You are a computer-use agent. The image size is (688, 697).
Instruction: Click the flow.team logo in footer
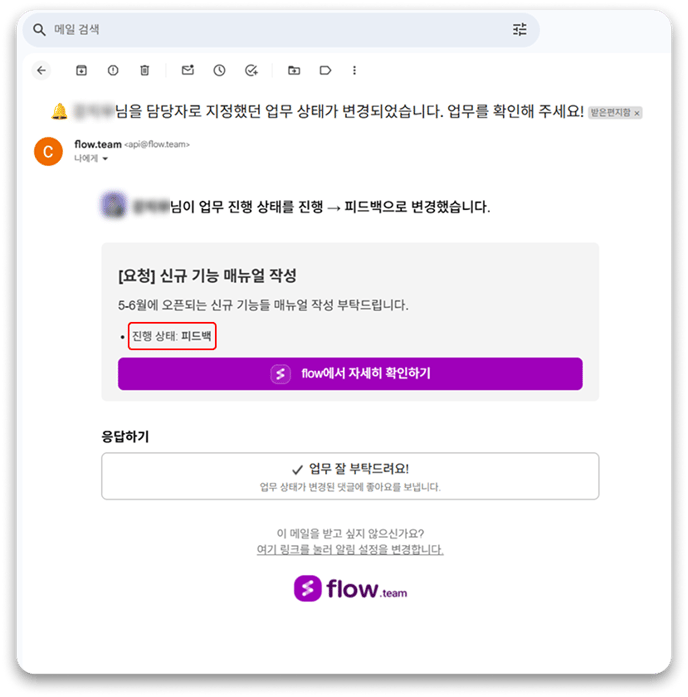coord(350,589)
